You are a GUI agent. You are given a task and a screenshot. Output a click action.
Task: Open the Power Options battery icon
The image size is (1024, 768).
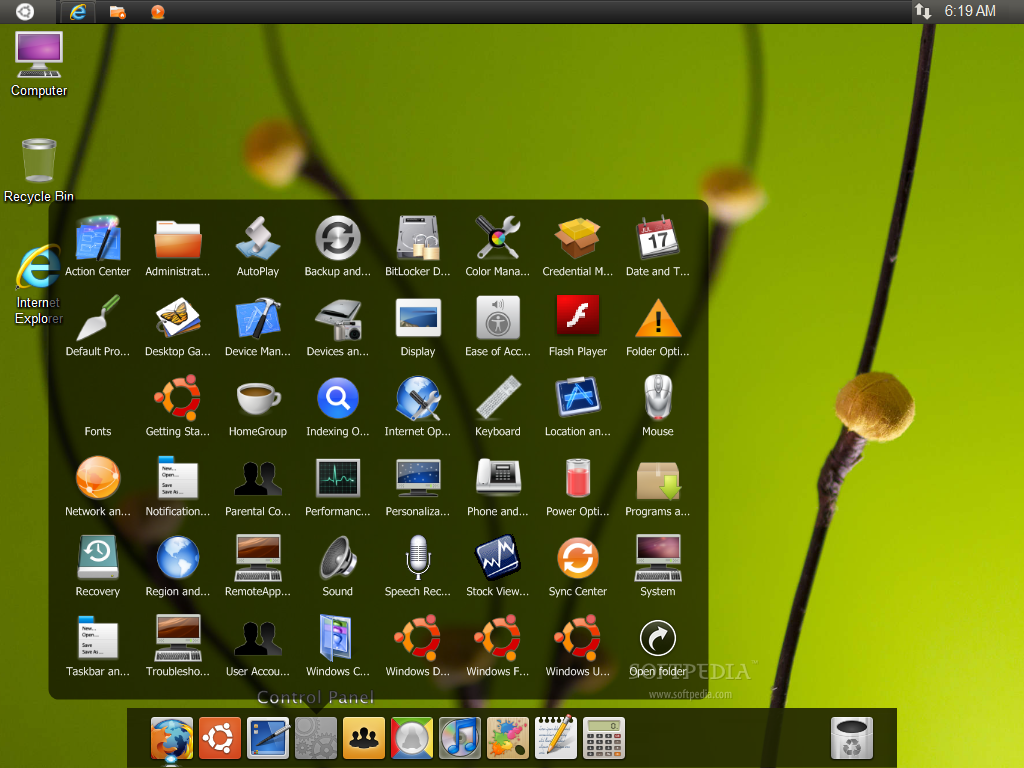point(577,479)
